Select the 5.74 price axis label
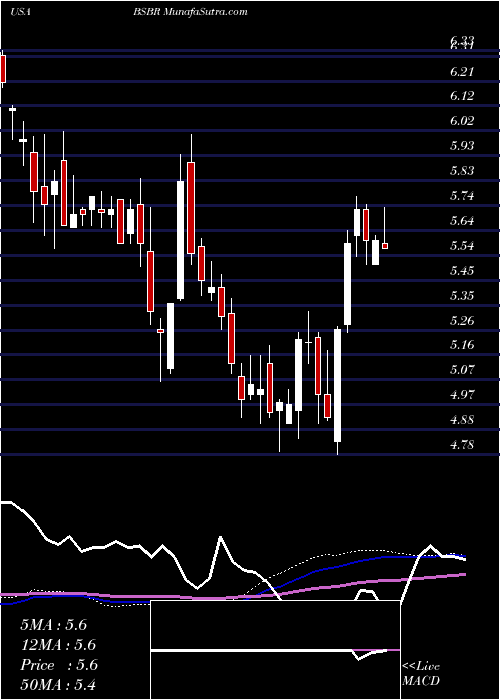 [x=462, y=196]
